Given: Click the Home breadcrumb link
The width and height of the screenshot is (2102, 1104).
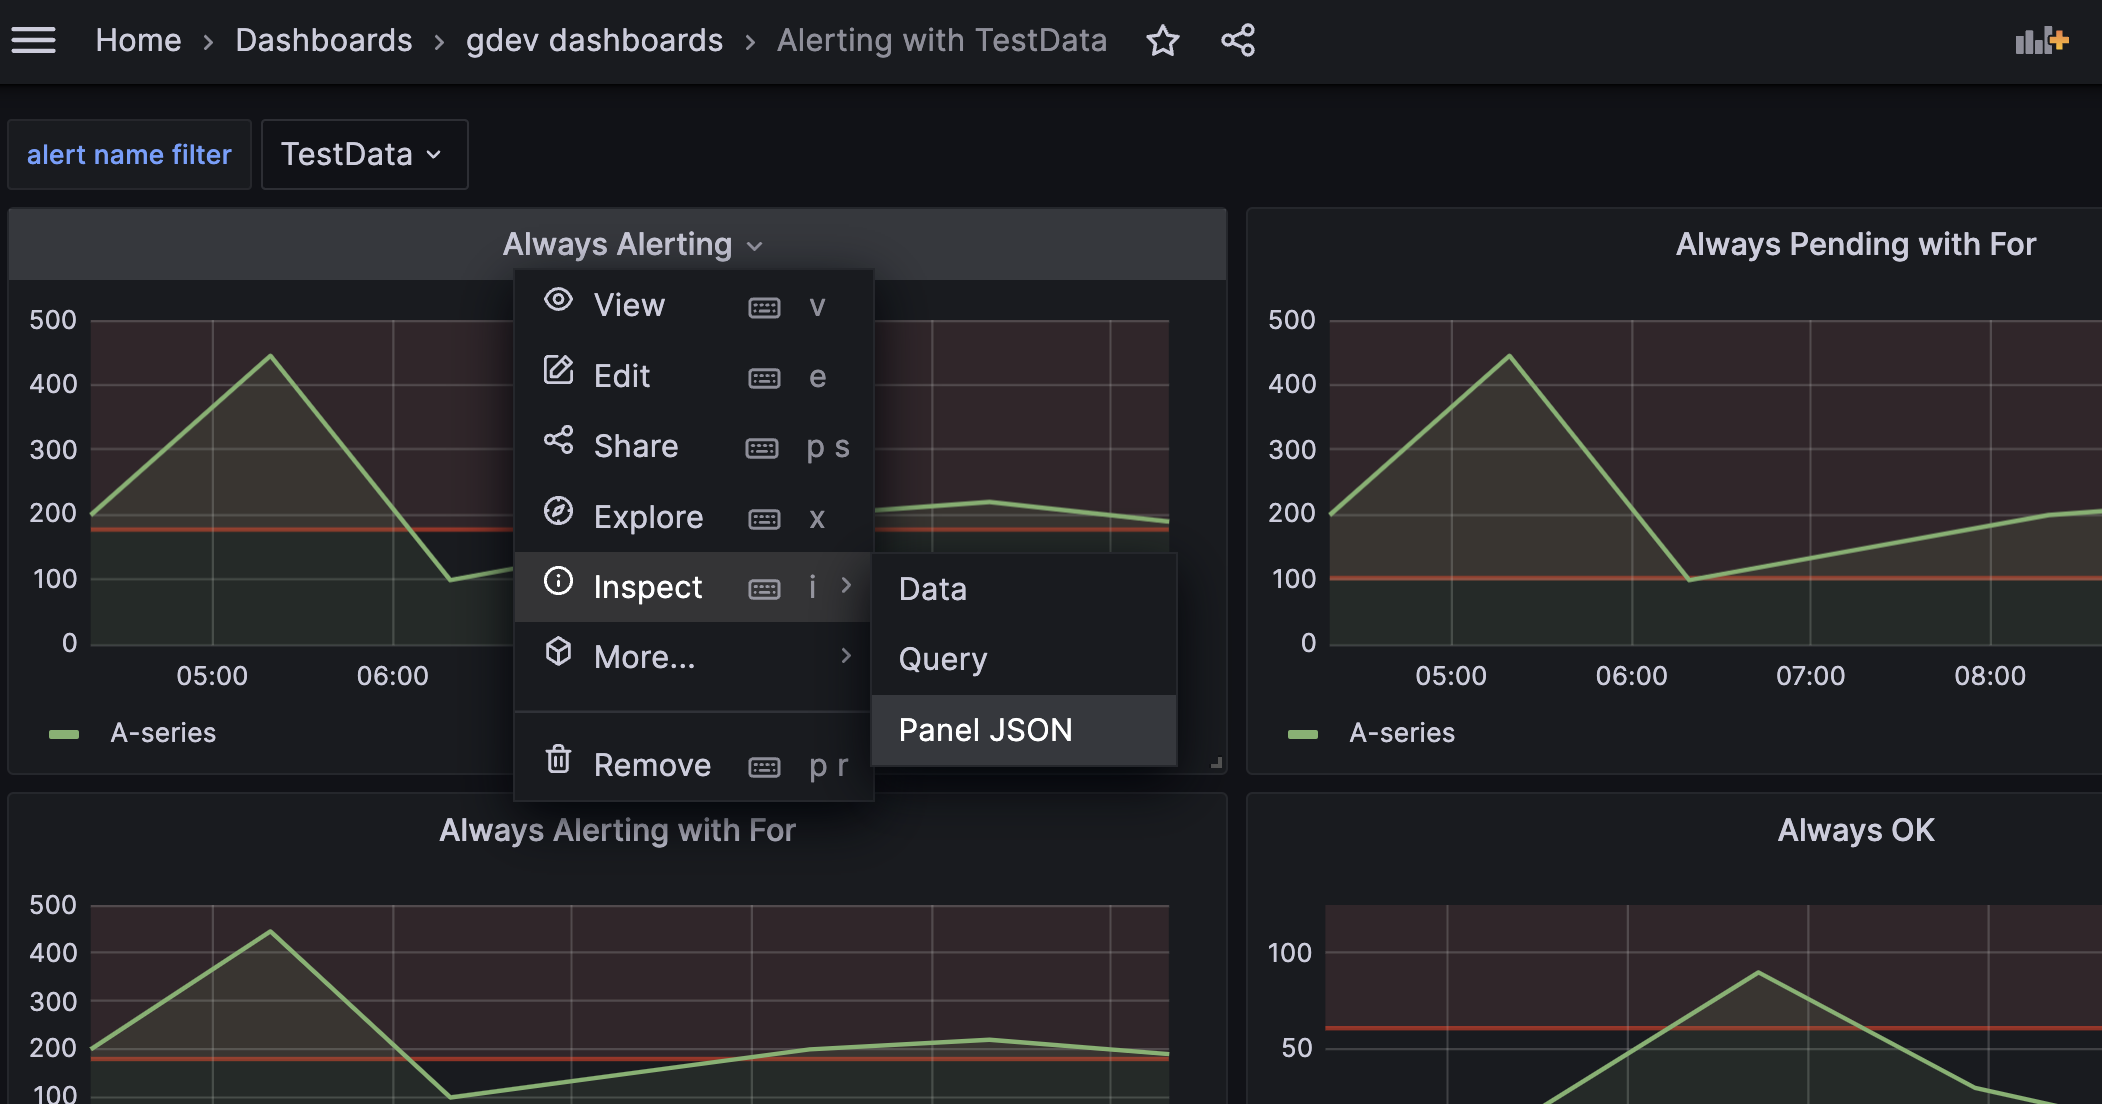Looking at the screenshot, I should pyautogui.click(x=138, y=40).
